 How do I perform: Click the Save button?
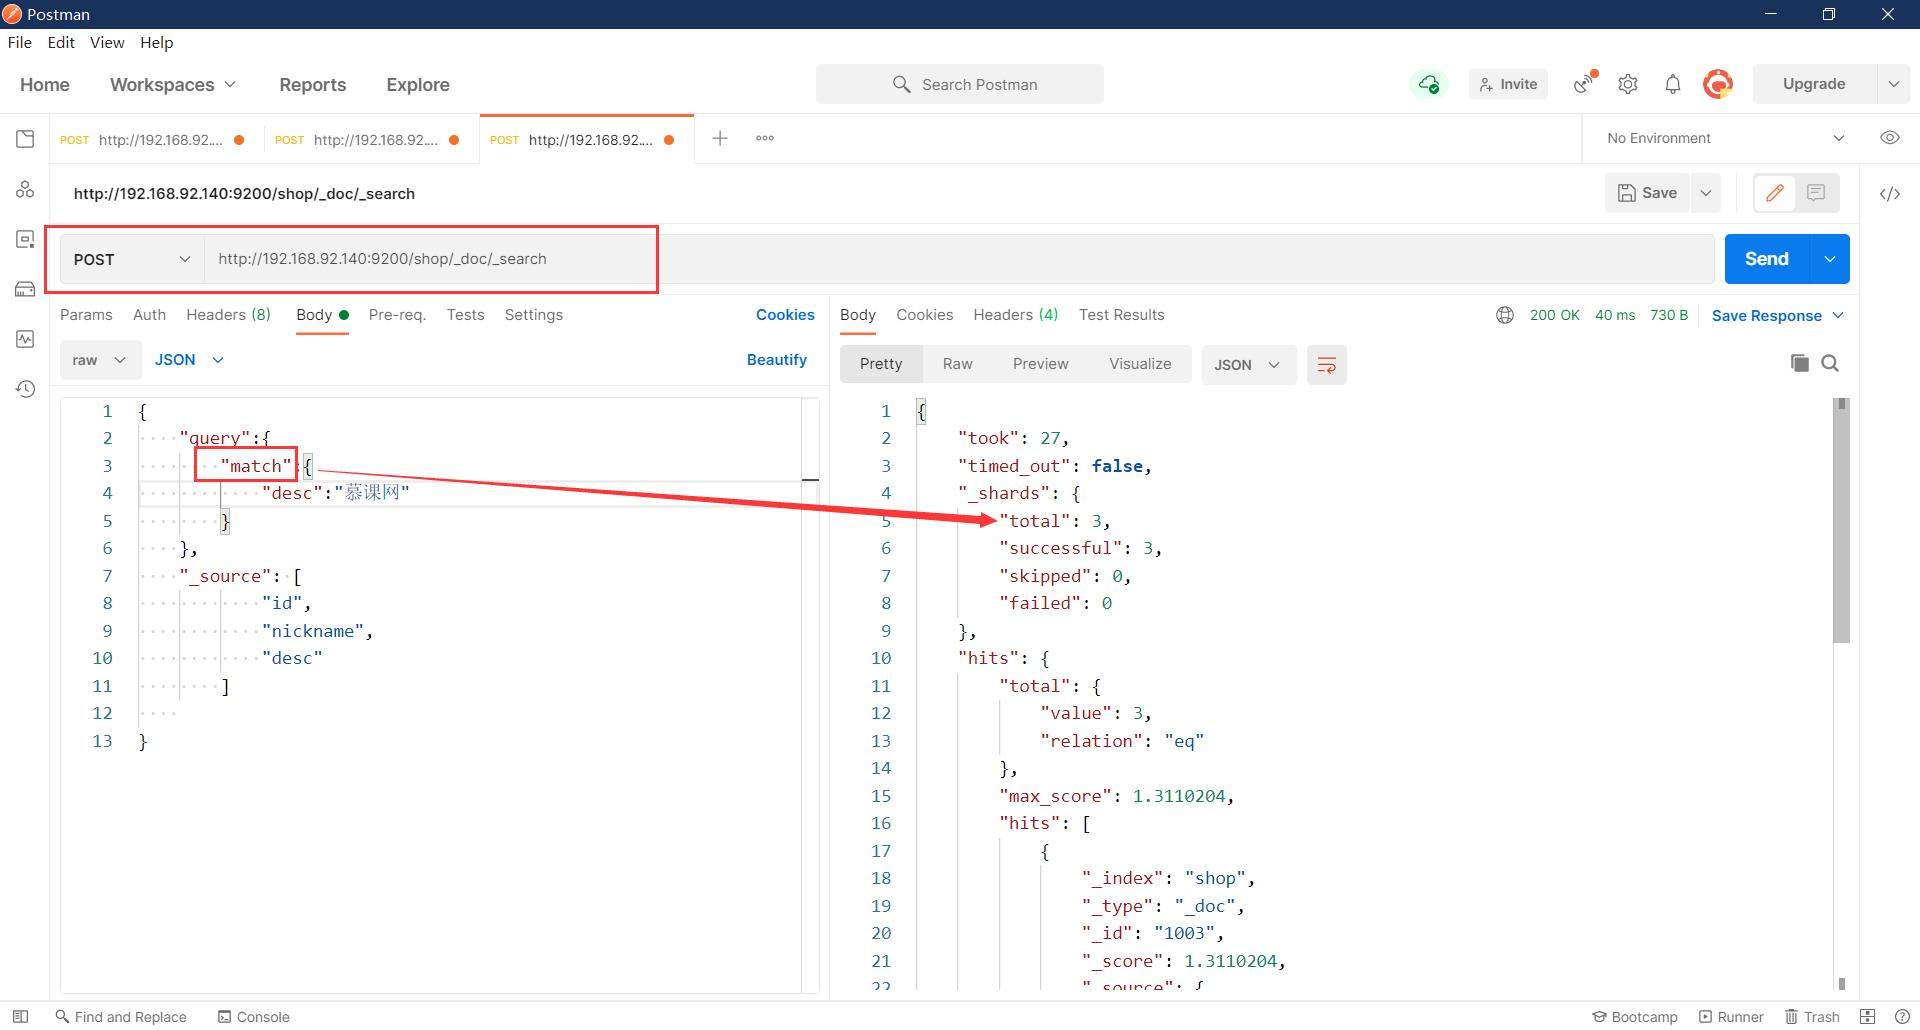(1648, 193)
